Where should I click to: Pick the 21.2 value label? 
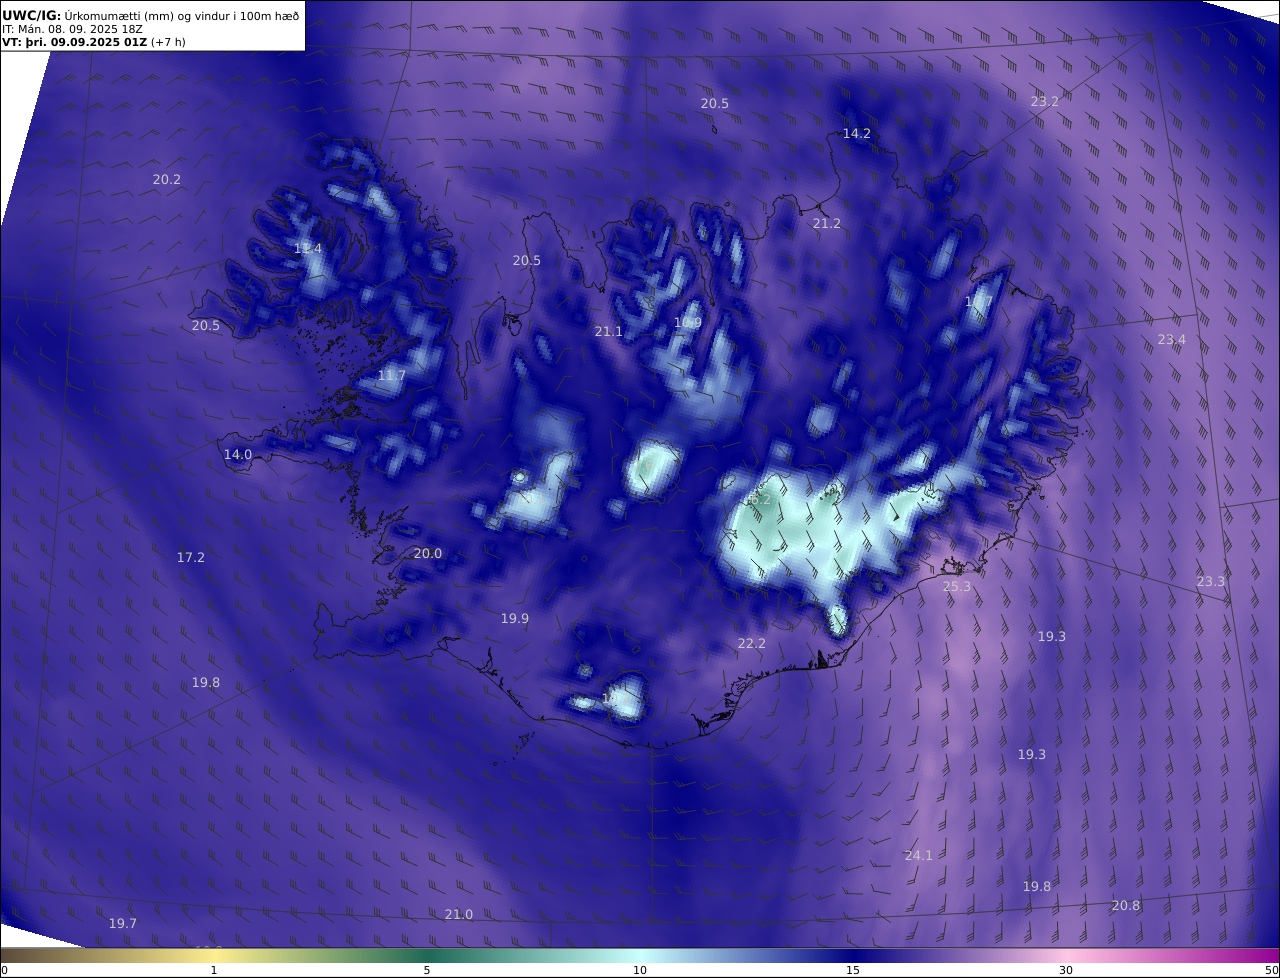(826, 224)
